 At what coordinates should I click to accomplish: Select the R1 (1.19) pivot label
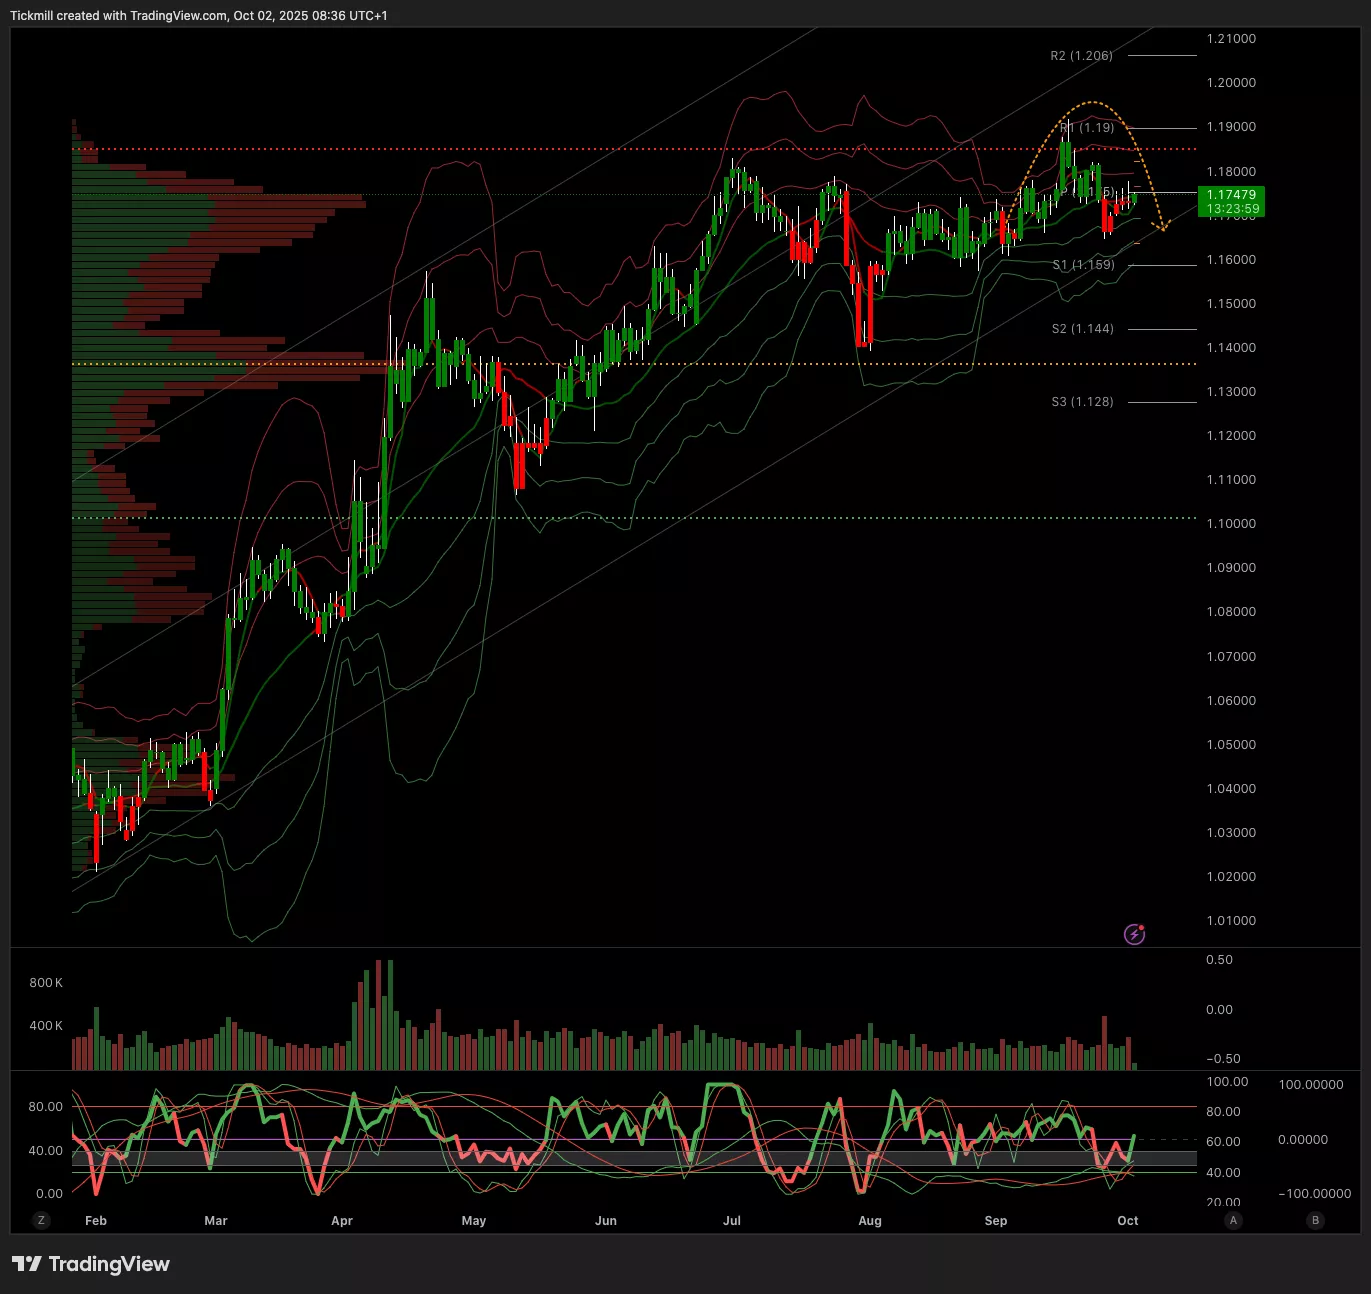(1087, 128)
